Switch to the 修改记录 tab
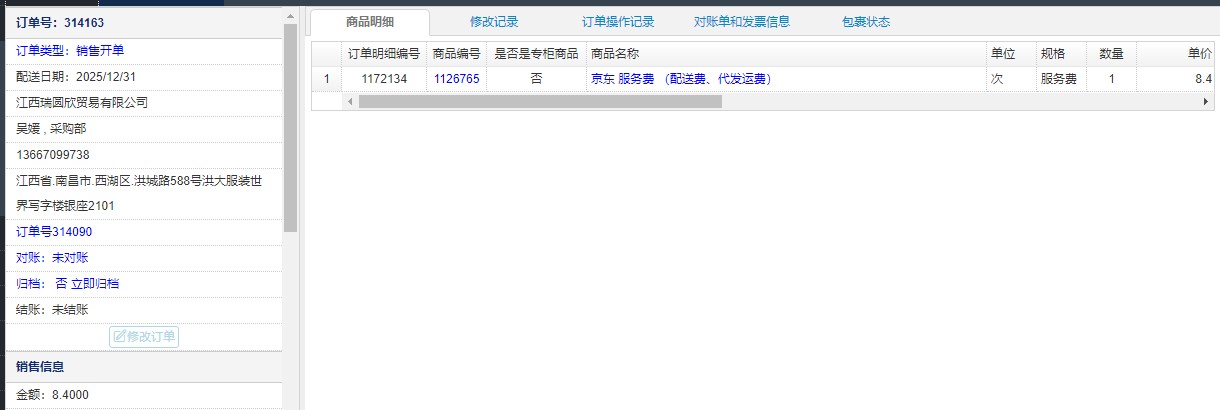This screenshot has height=410, width=1220. click(x=494, y=22)
